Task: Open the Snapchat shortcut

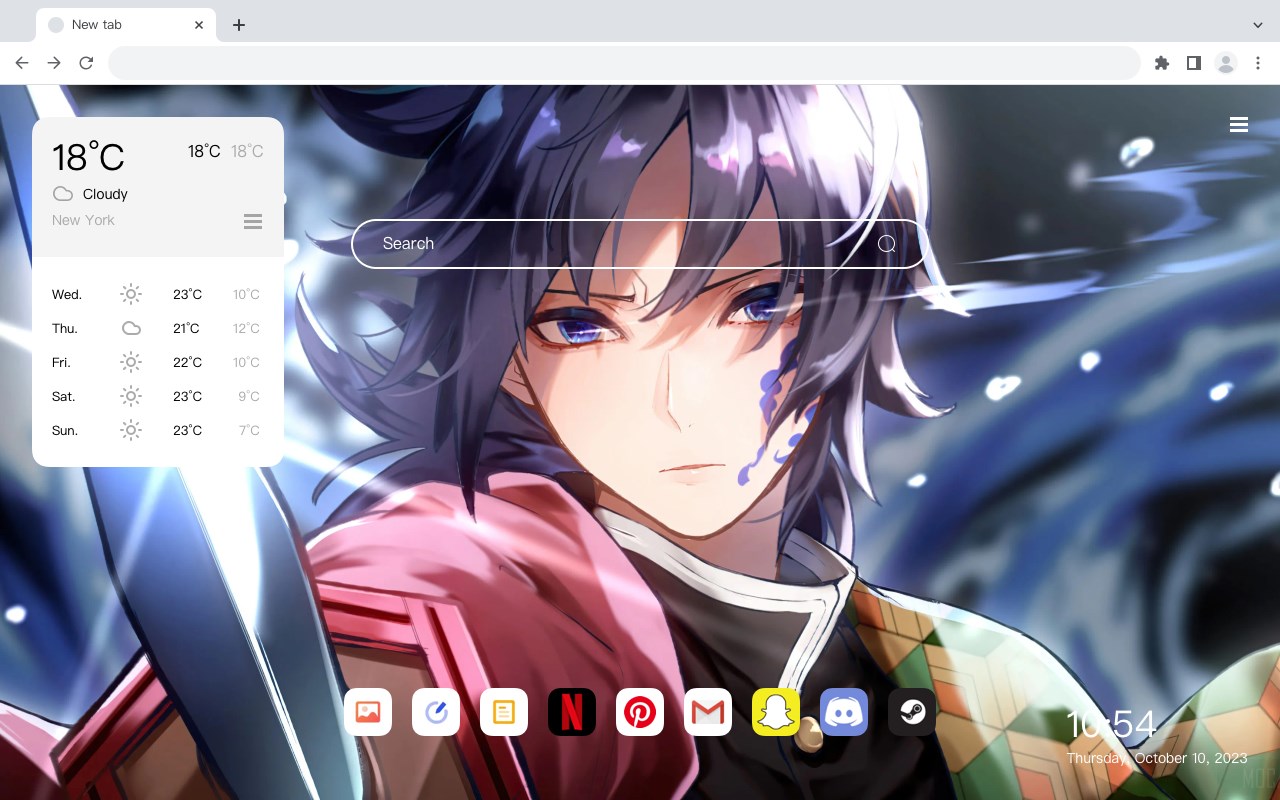Action: (x=776, y=712)
